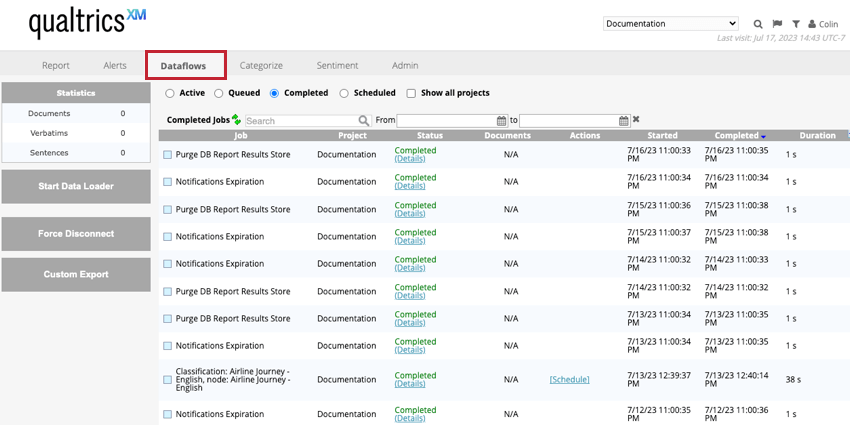Select the Active radio button
The height and width of the screenshot is (425, 850).
coord(170,93)
